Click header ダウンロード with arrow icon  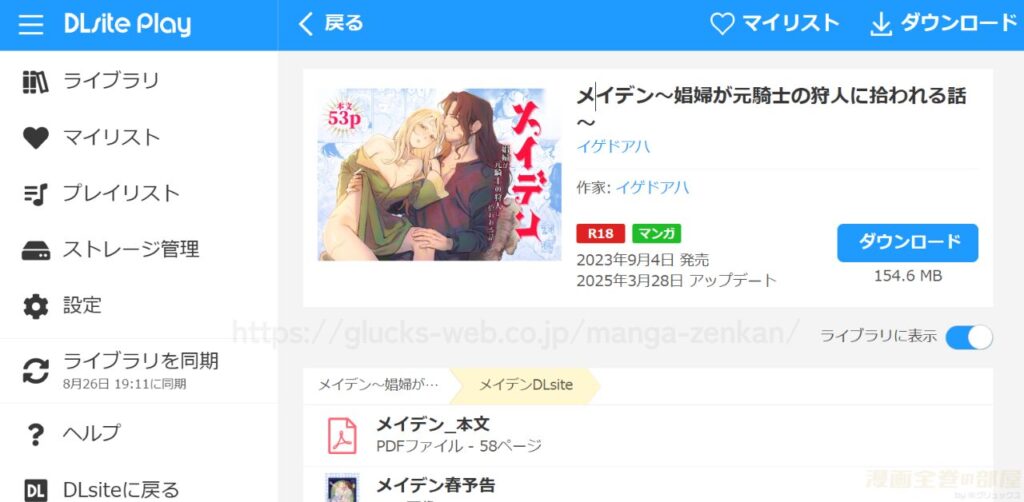click(944, 24)
